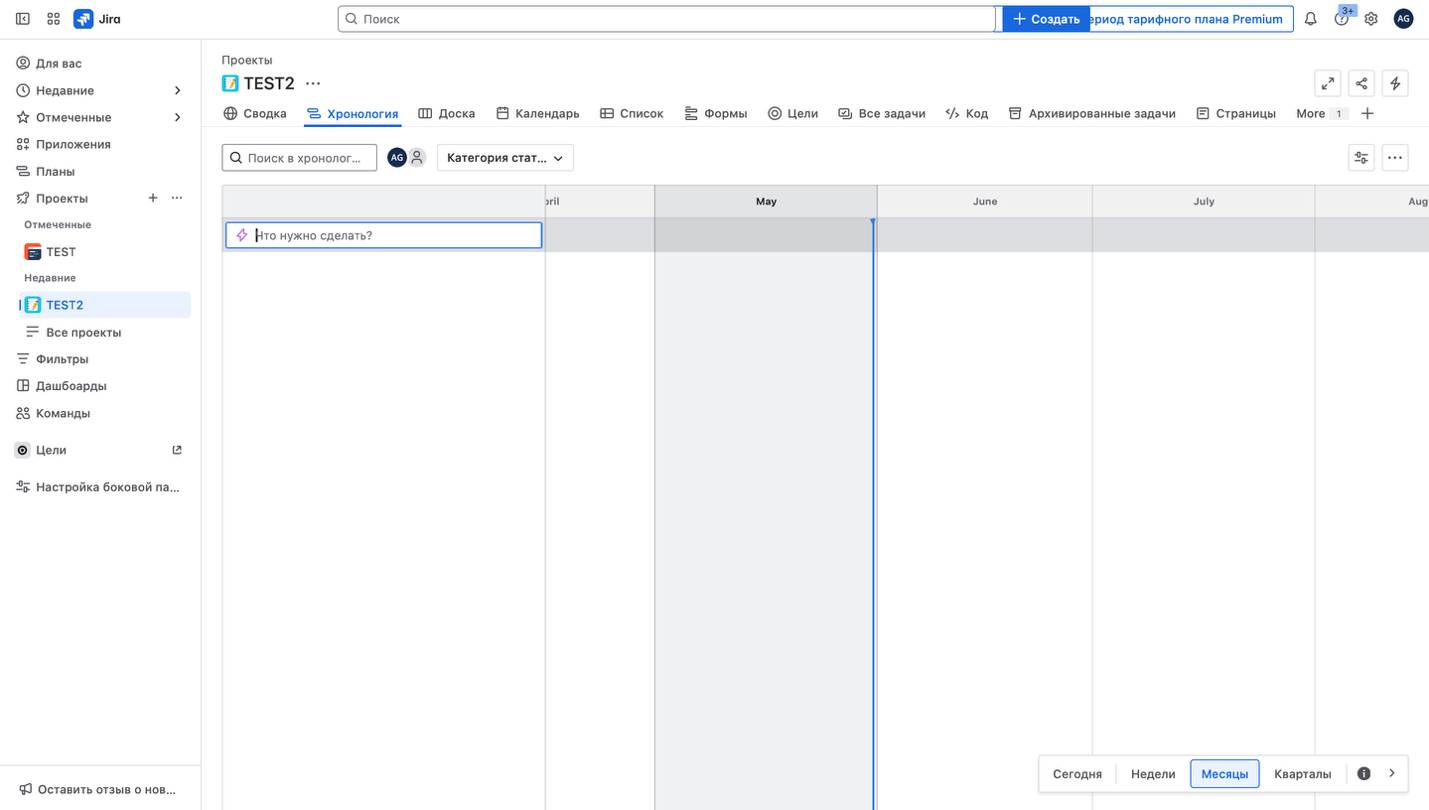Open the app switcher grid icon
Viewport: 1429px width, 810px height.
coord(54,19)
